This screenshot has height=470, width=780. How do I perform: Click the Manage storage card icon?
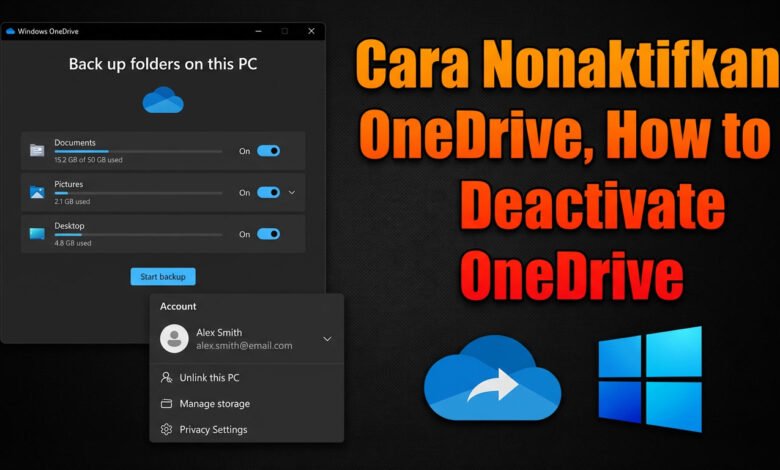coord(166,403)
